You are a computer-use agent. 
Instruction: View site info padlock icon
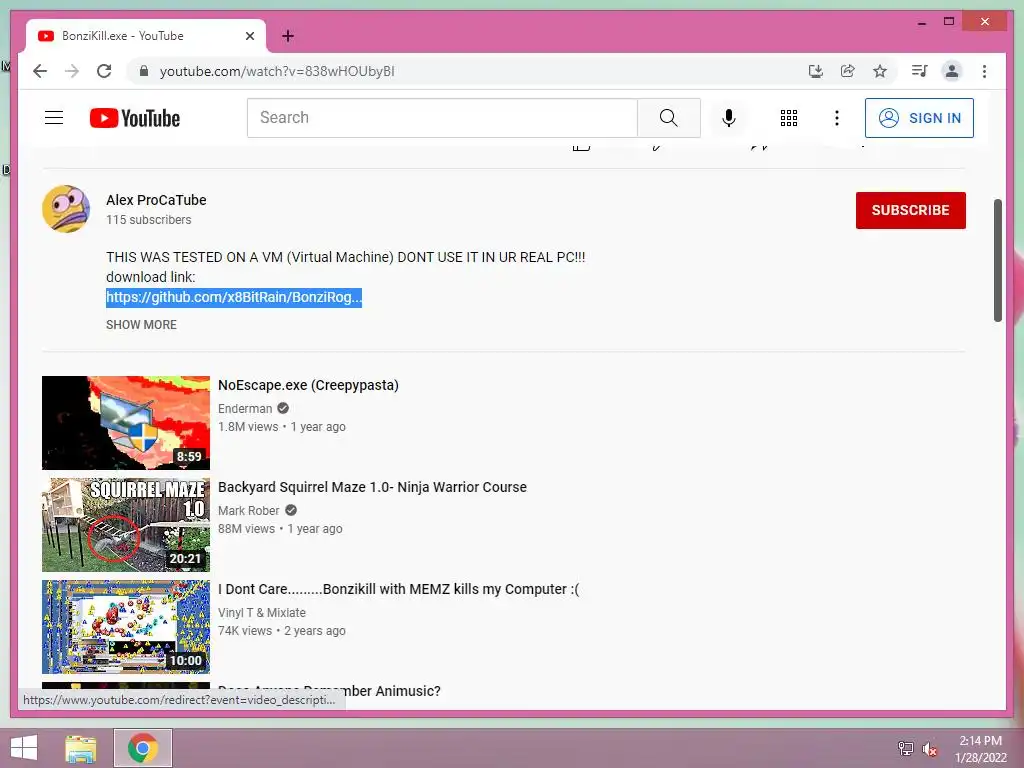144,71
